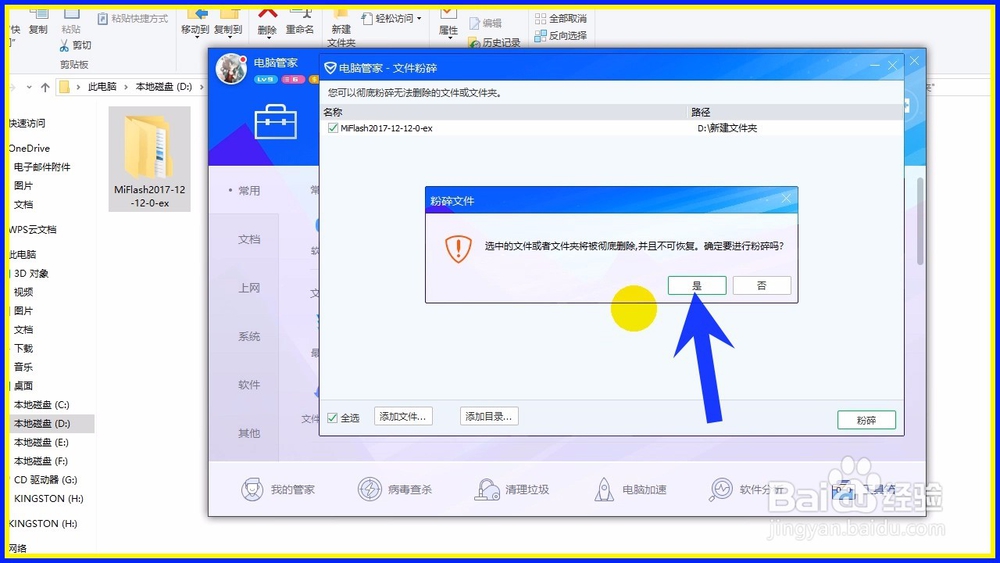Click 本地磁盘 (D:) in the address bar
Image resolution: width=1000 pixels, height=563 pixels.
click(x=164, y=87)
